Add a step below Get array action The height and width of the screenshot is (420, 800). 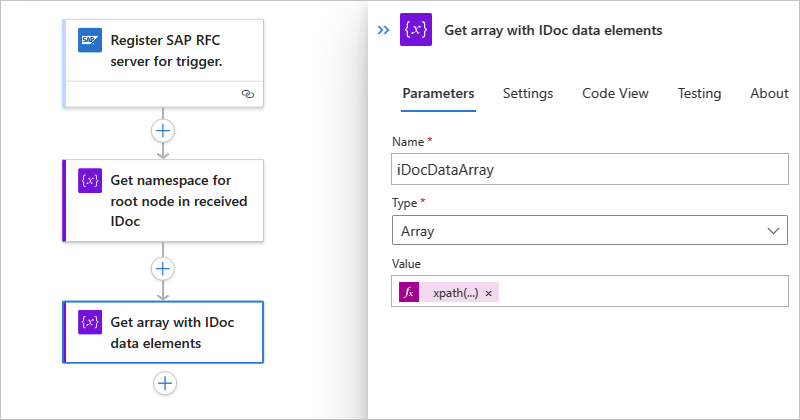tap(165, 382)
